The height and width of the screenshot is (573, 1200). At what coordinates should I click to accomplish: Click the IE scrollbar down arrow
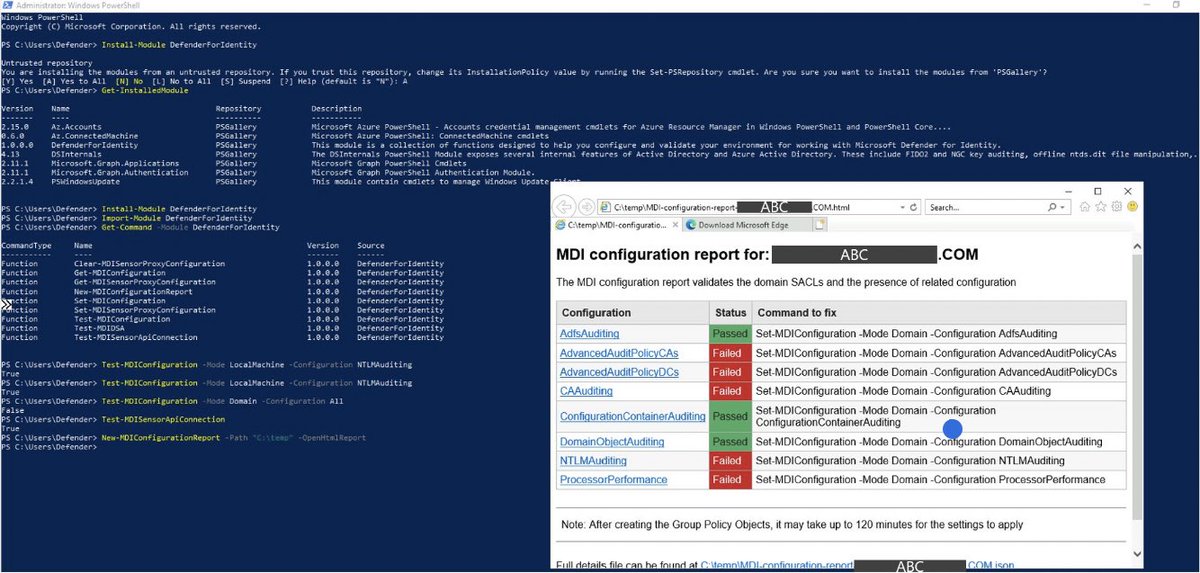tap(1135, 554)
